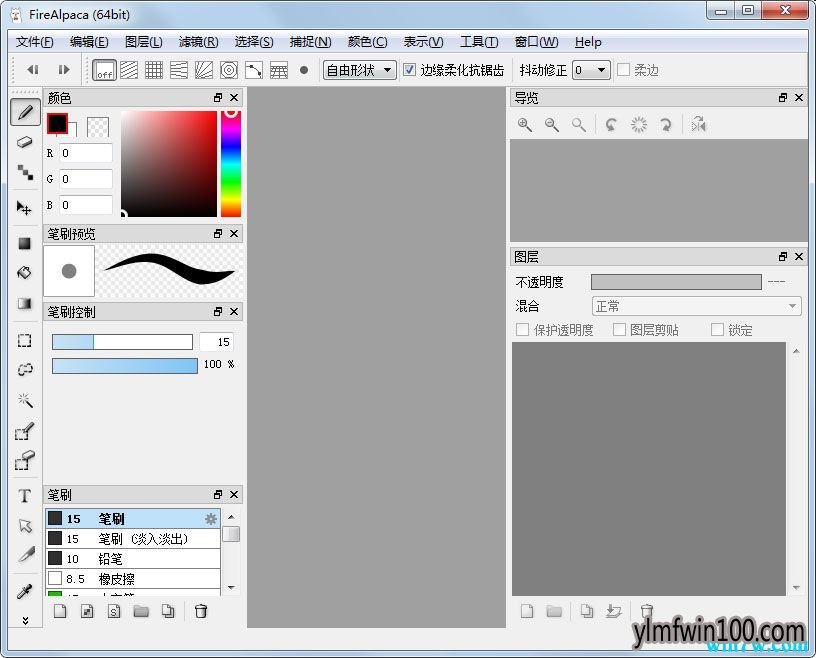Screen dimensions: 816x658
Task: Enable the curve snap
Action: (253, 70)
